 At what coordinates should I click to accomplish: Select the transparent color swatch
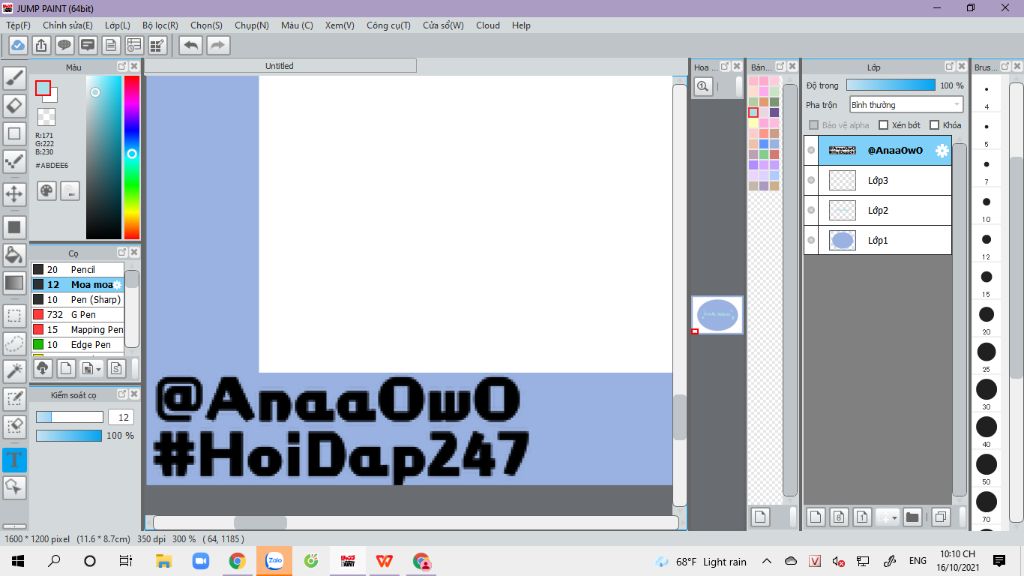(46, 117)
